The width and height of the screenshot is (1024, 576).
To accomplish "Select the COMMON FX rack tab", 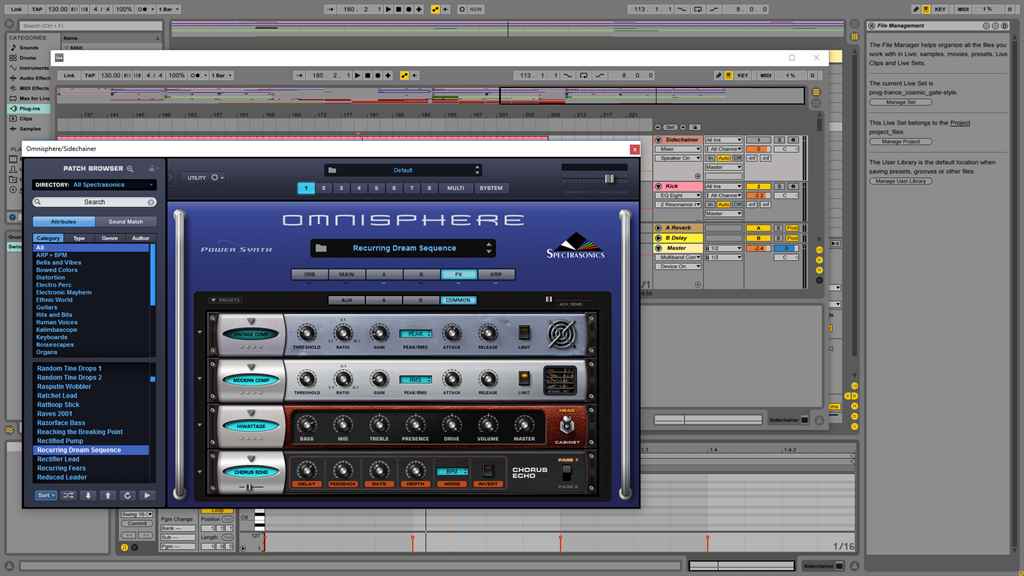I will click(458, 300).
